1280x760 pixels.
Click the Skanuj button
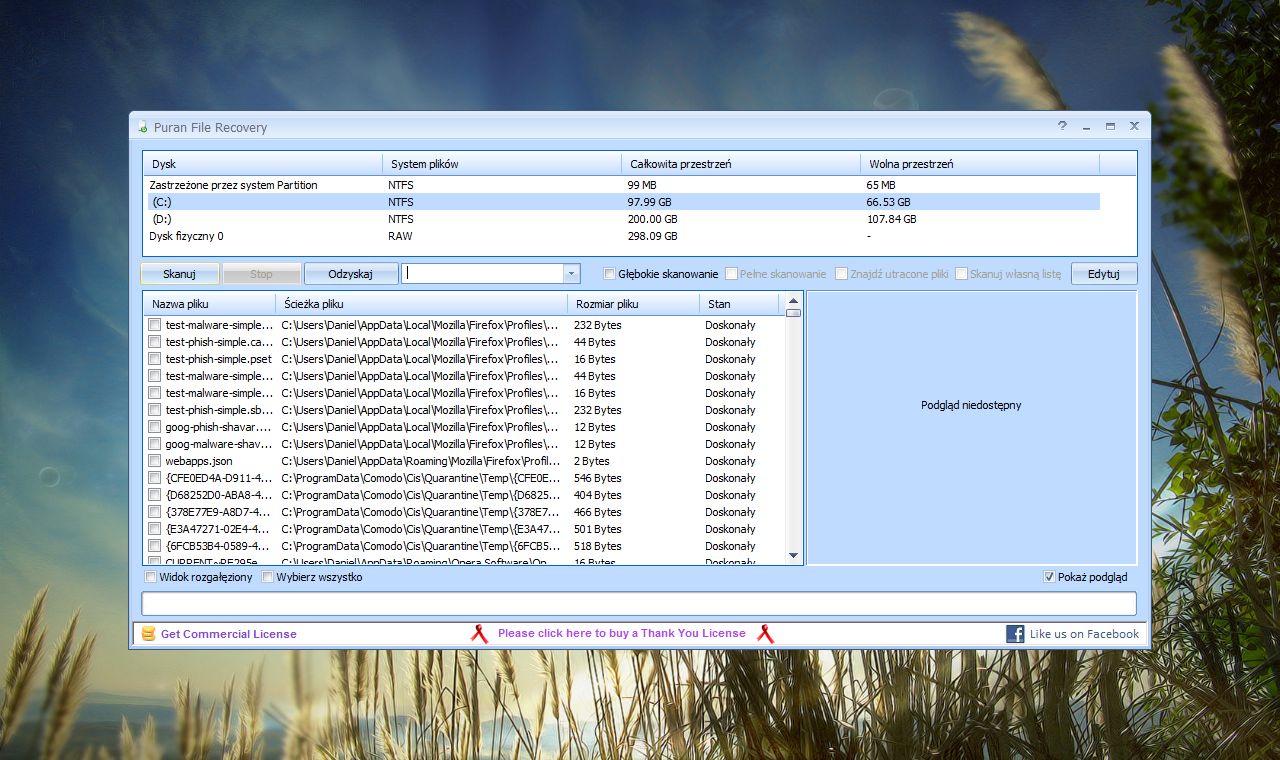click(x=179, y=273)
